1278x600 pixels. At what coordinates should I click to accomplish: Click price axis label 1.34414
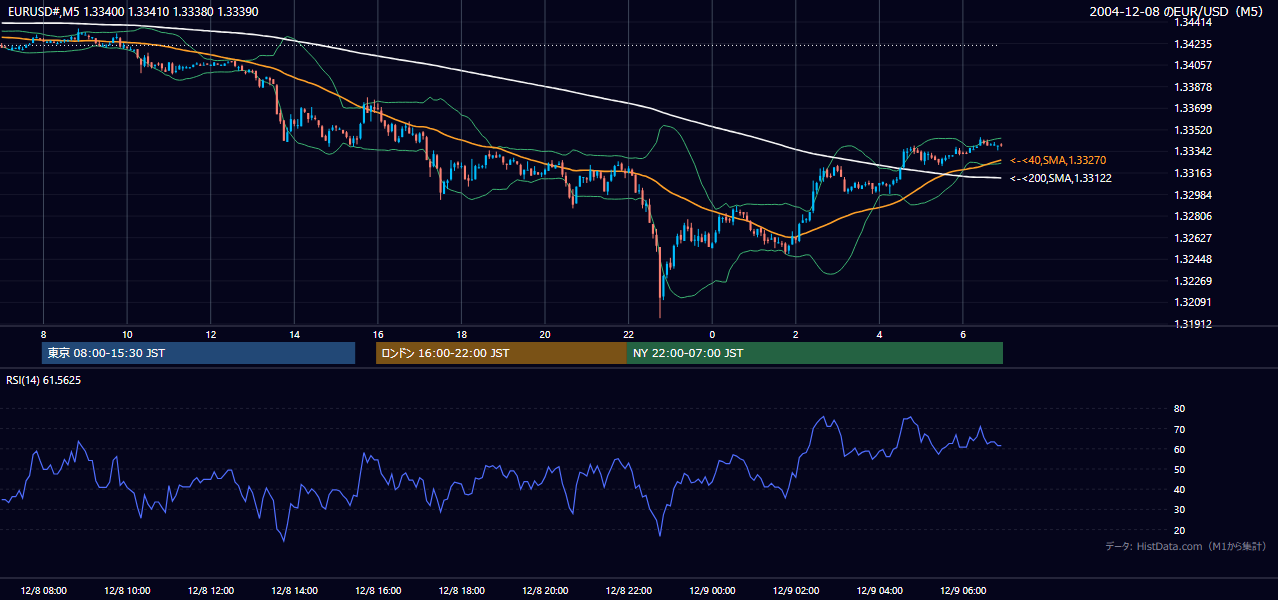click(1195, 22)
